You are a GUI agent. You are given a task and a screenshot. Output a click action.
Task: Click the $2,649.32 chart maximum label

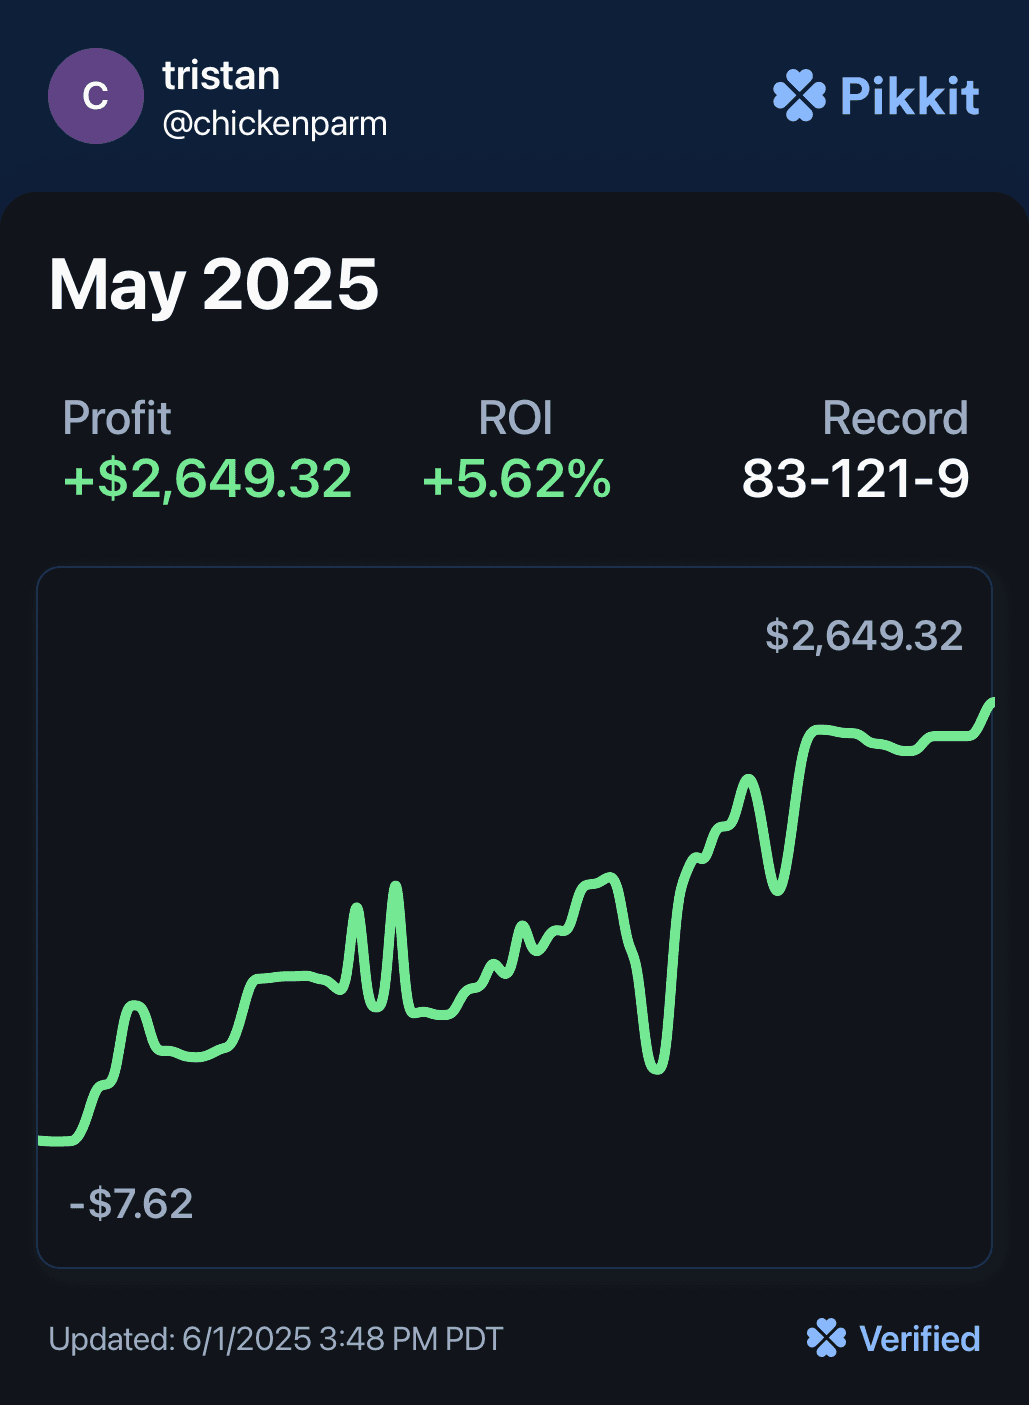[x=864, y=636]
